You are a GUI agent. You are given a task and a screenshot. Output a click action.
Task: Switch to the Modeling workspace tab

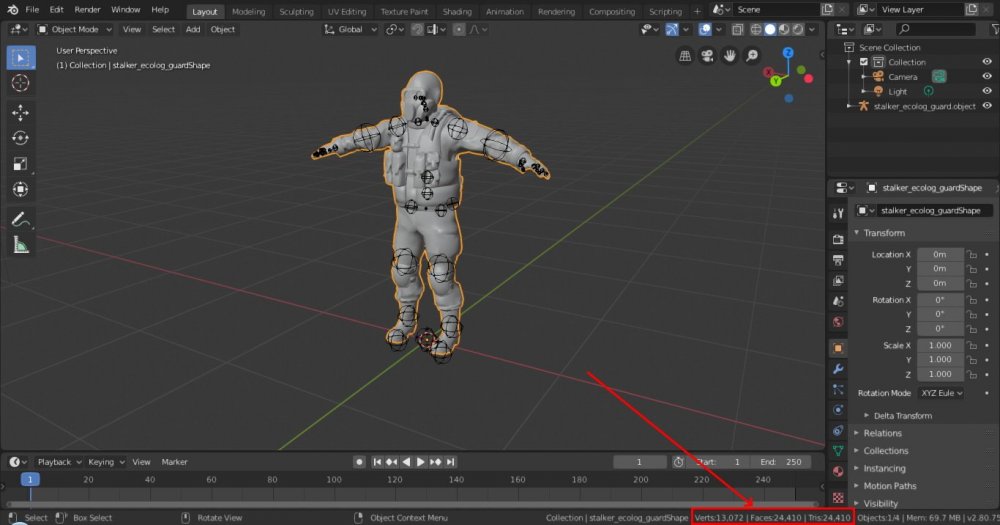click(x=248, y=11)
